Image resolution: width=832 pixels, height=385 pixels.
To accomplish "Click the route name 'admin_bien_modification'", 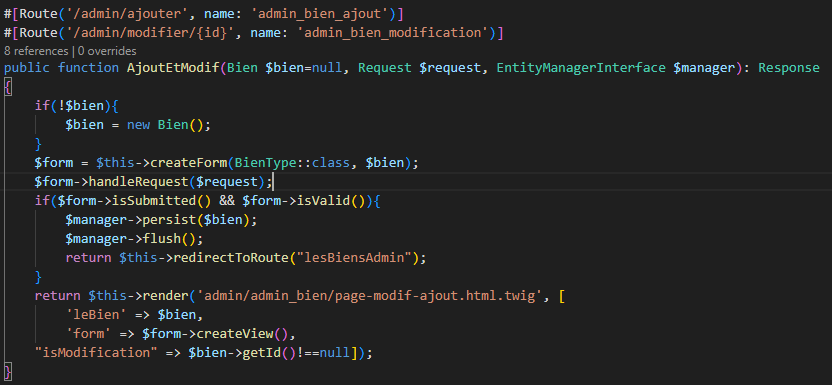I will click(x=394, y=32).
